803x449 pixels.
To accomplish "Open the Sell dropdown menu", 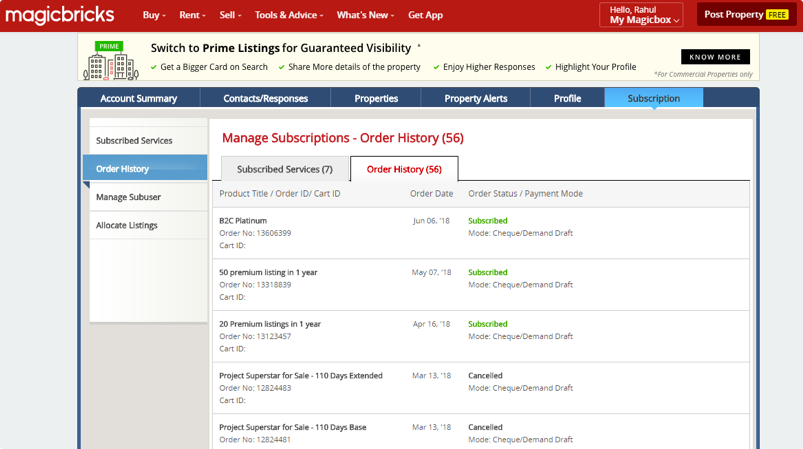I will tap(231, 15).
